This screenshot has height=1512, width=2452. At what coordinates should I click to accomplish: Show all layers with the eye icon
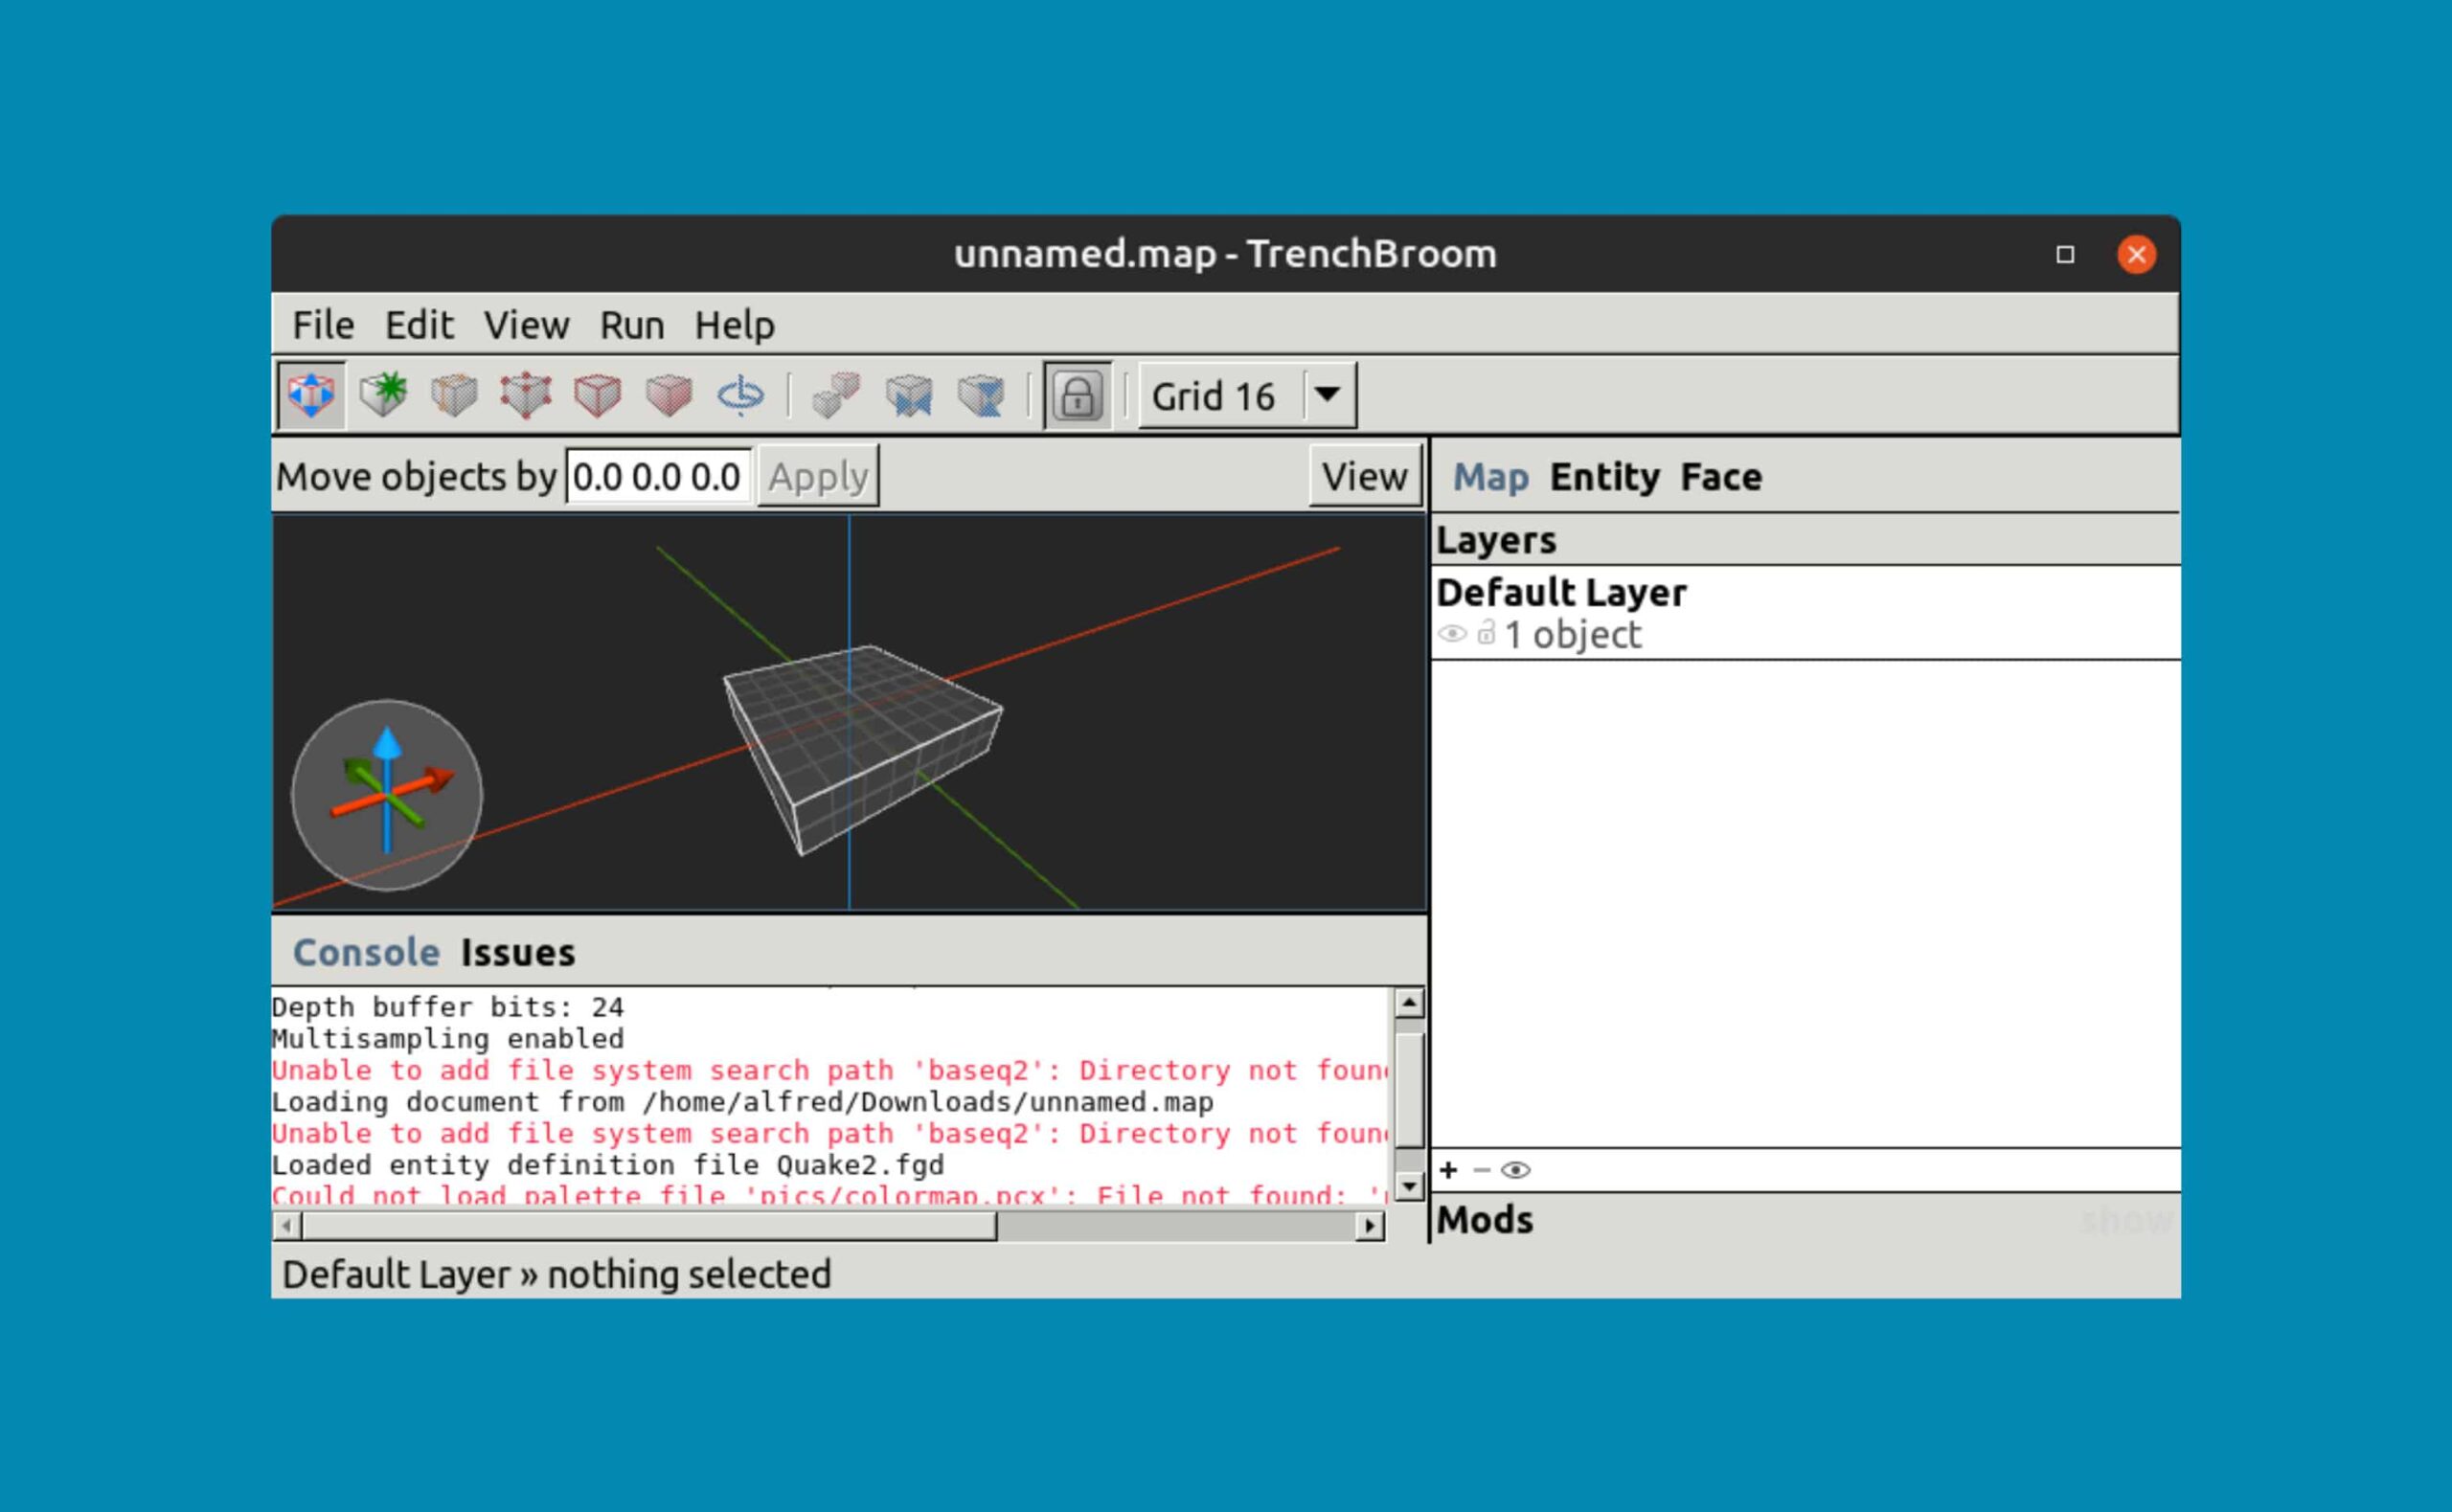click(x=1516, y=1170)
